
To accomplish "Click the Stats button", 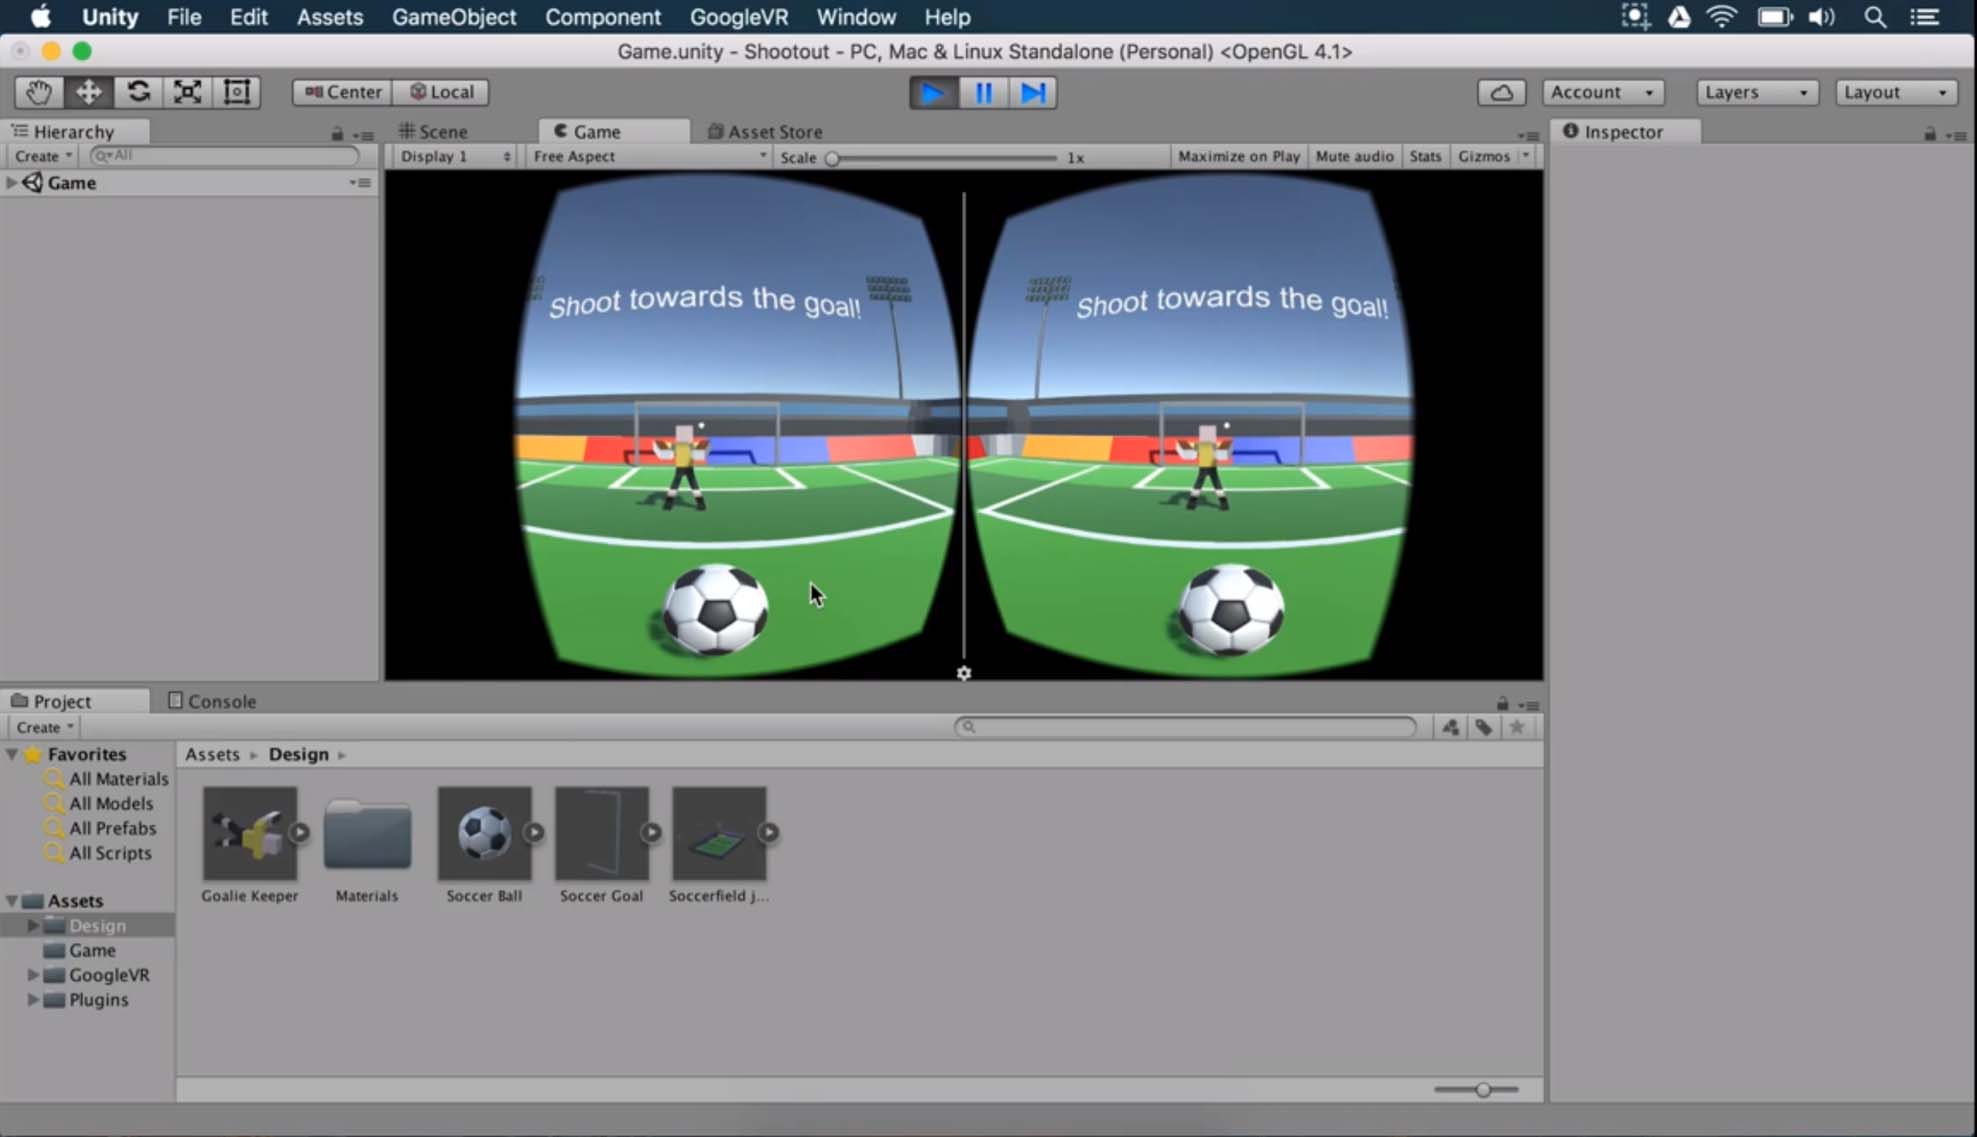I will click(x=1425, y=156).
